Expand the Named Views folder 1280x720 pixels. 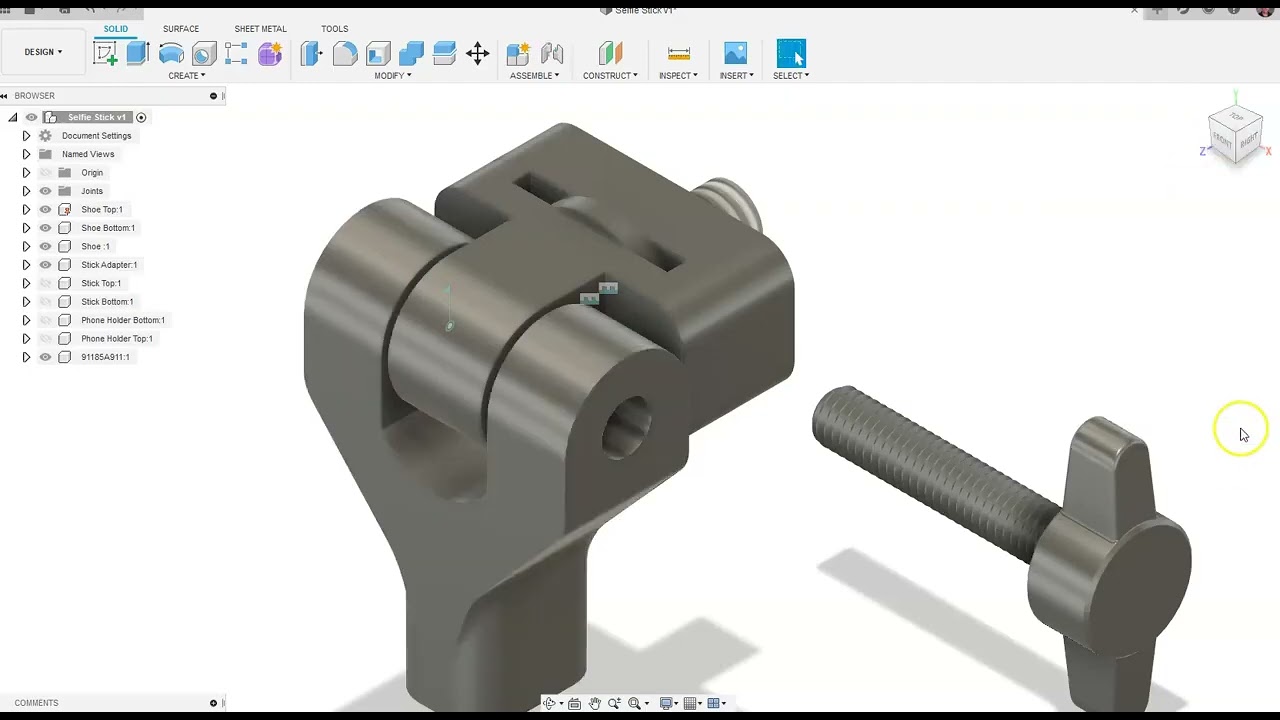pos(26,154)
